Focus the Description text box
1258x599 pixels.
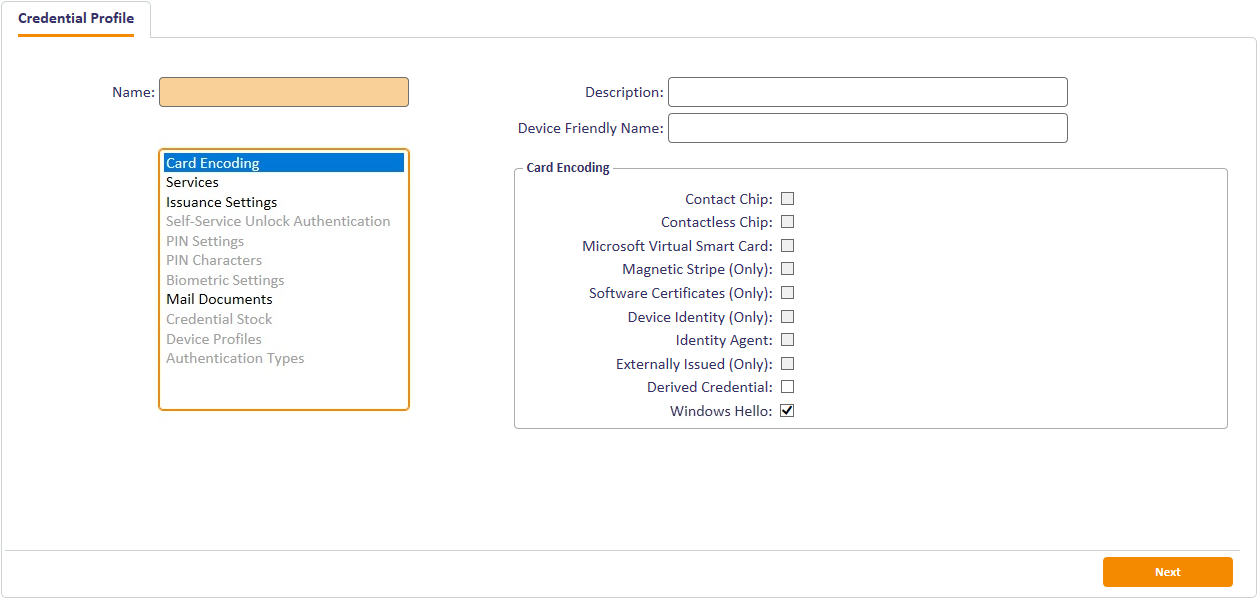[867, 92]
